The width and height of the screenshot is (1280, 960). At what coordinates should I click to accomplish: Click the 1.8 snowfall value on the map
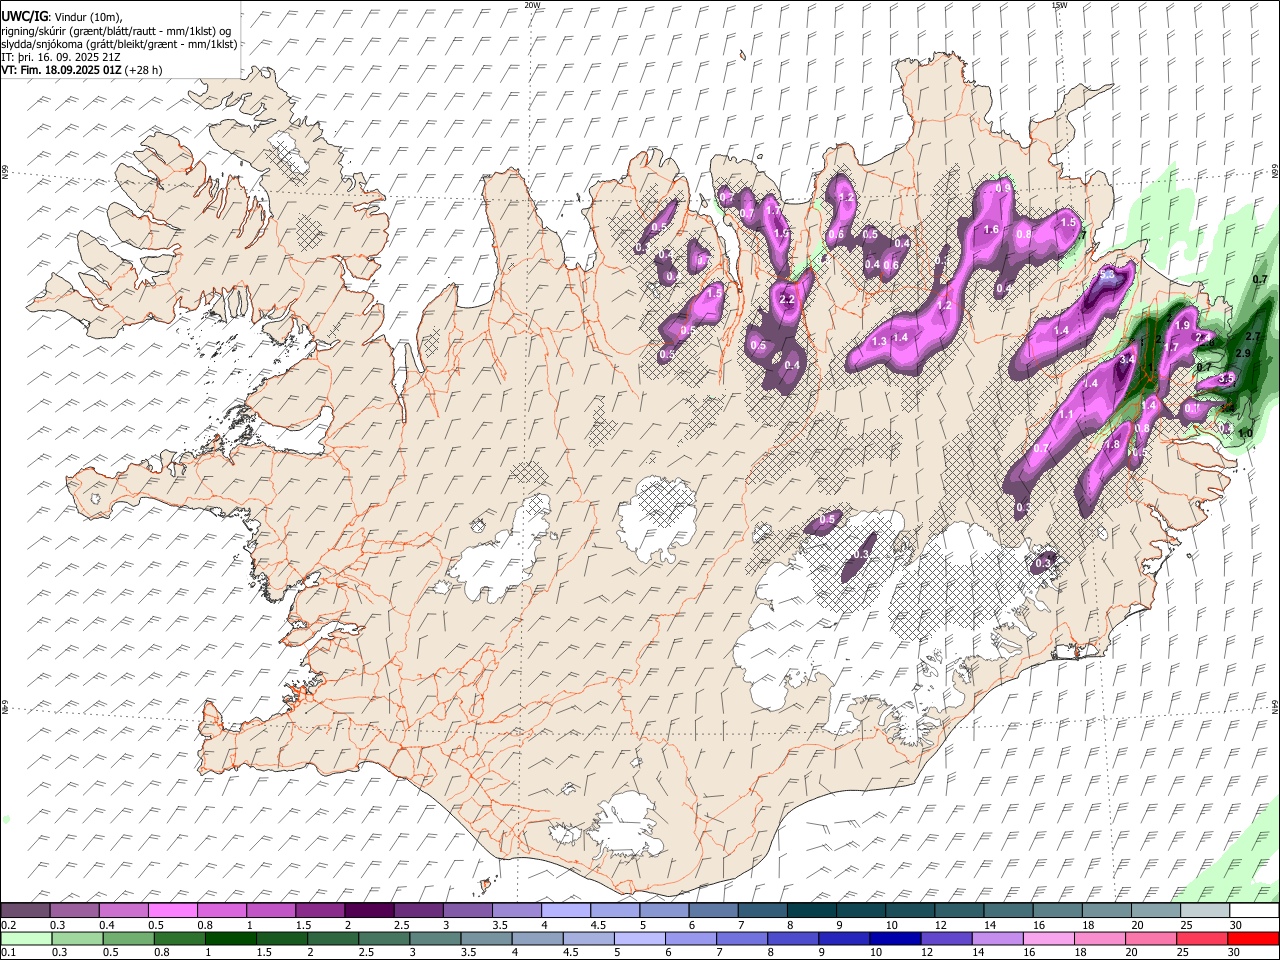[x=1111, y=445]
